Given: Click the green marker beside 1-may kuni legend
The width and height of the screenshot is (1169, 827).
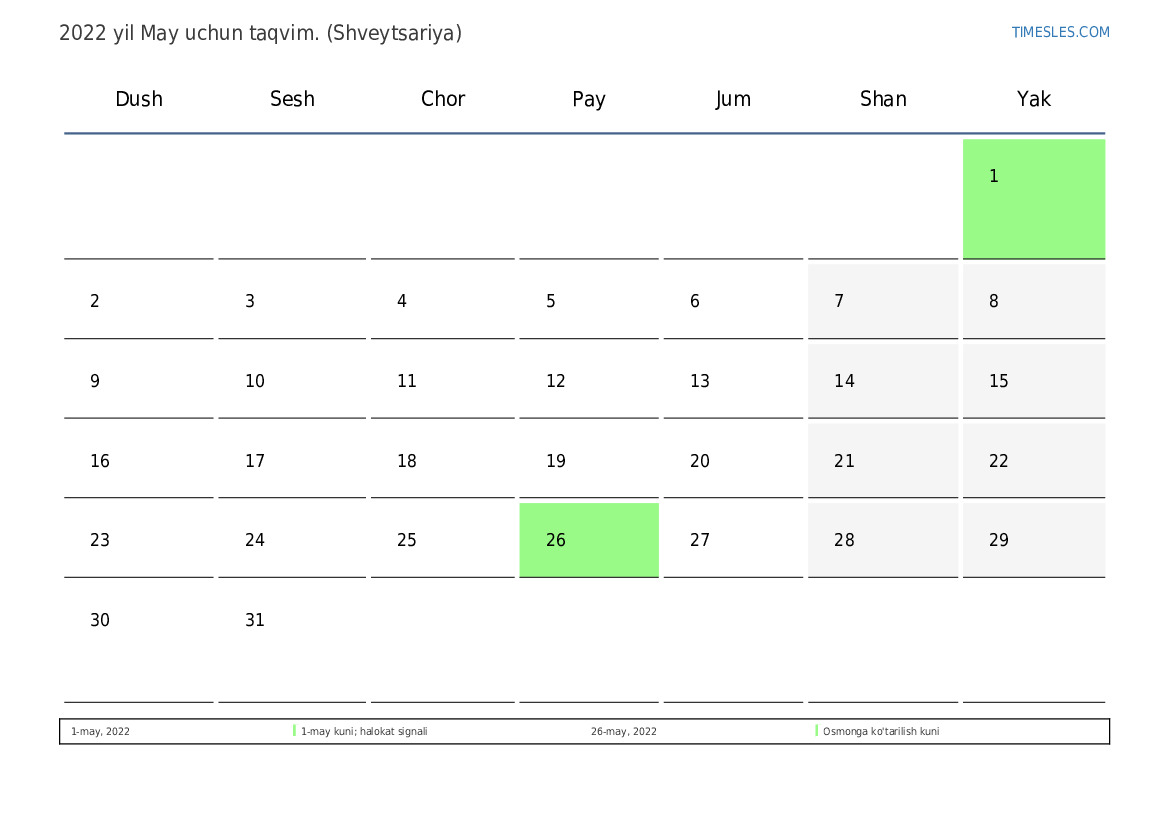Looking at the screenshot, I should (x=294, y=731).
